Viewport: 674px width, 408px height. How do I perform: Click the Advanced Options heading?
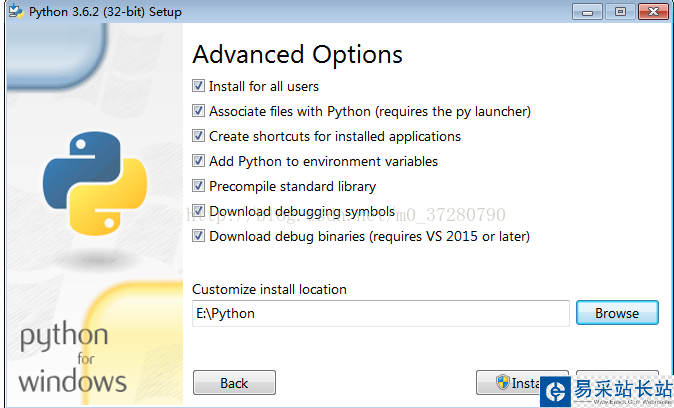pyautogui.click(x=297, y=55)
